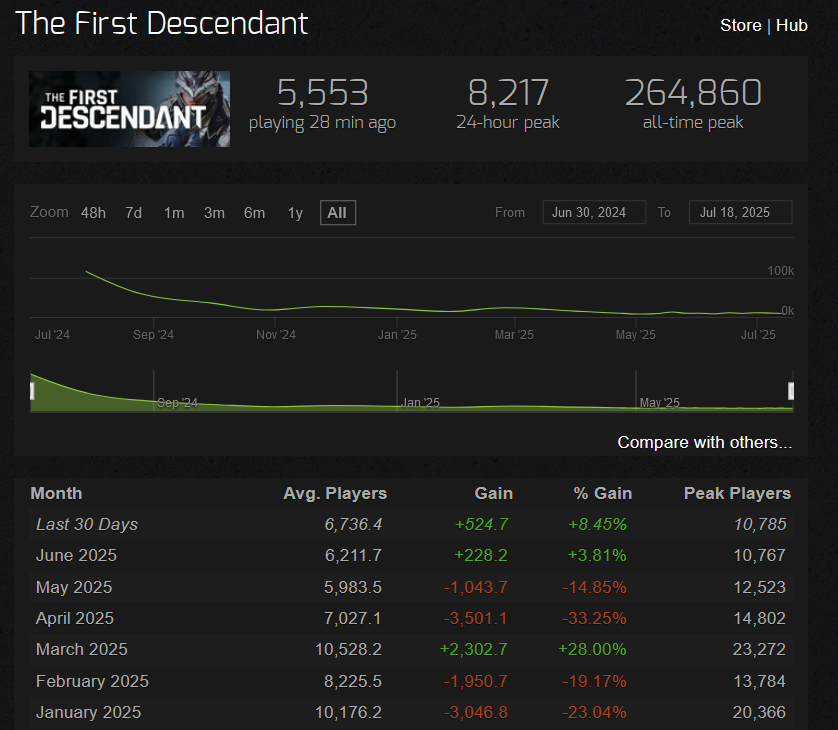Image resolution: width=838 pixels, height=730 pixels.
Task: Click peak players value 20,366
Action: click(759, 712)
